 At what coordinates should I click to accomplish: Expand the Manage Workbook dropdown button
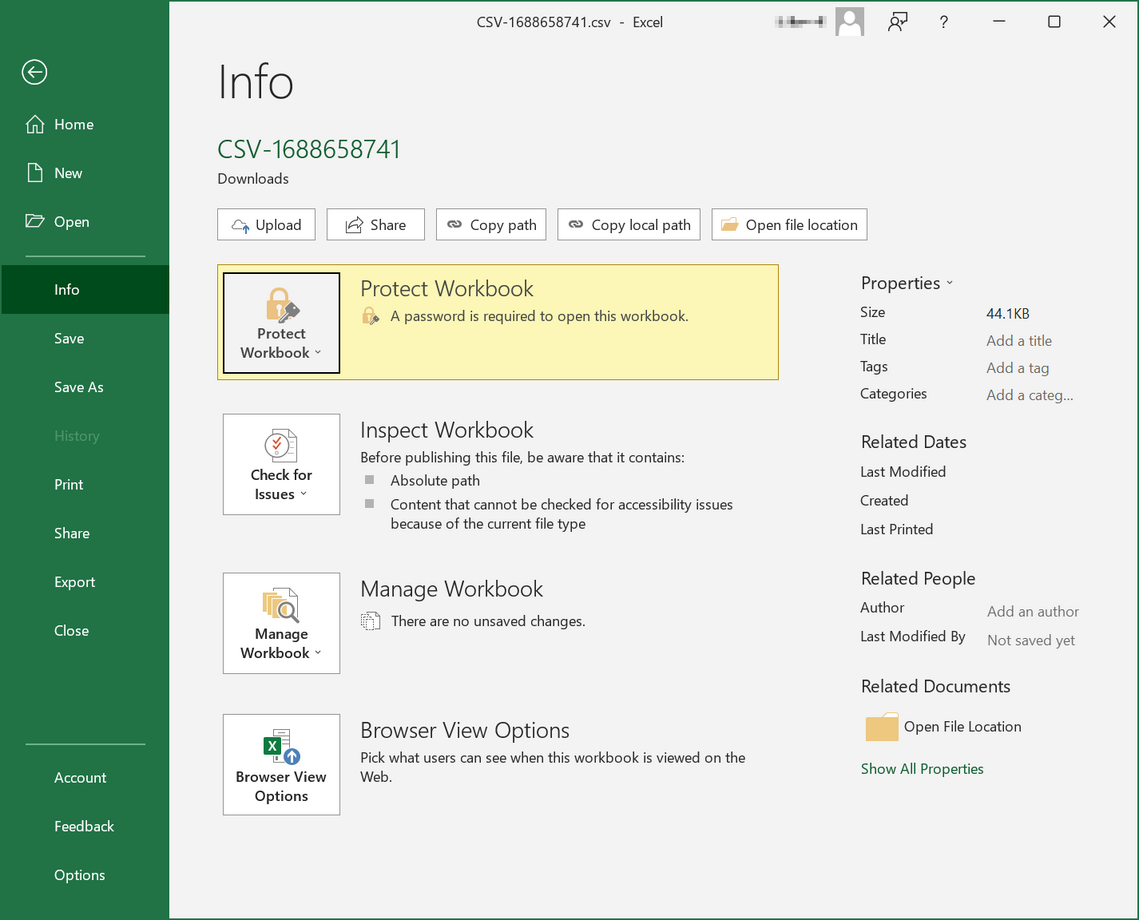pos(281,623)
